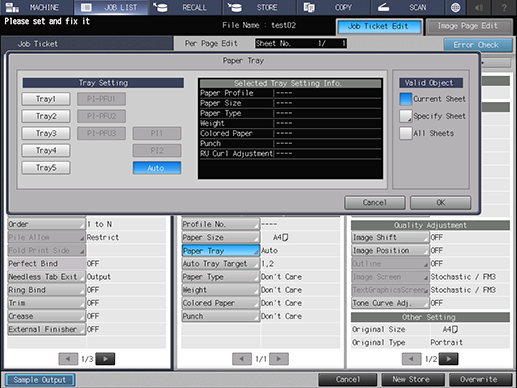Switch to the JOB LIST tab
517x388 pixels.
pos(111,7)
